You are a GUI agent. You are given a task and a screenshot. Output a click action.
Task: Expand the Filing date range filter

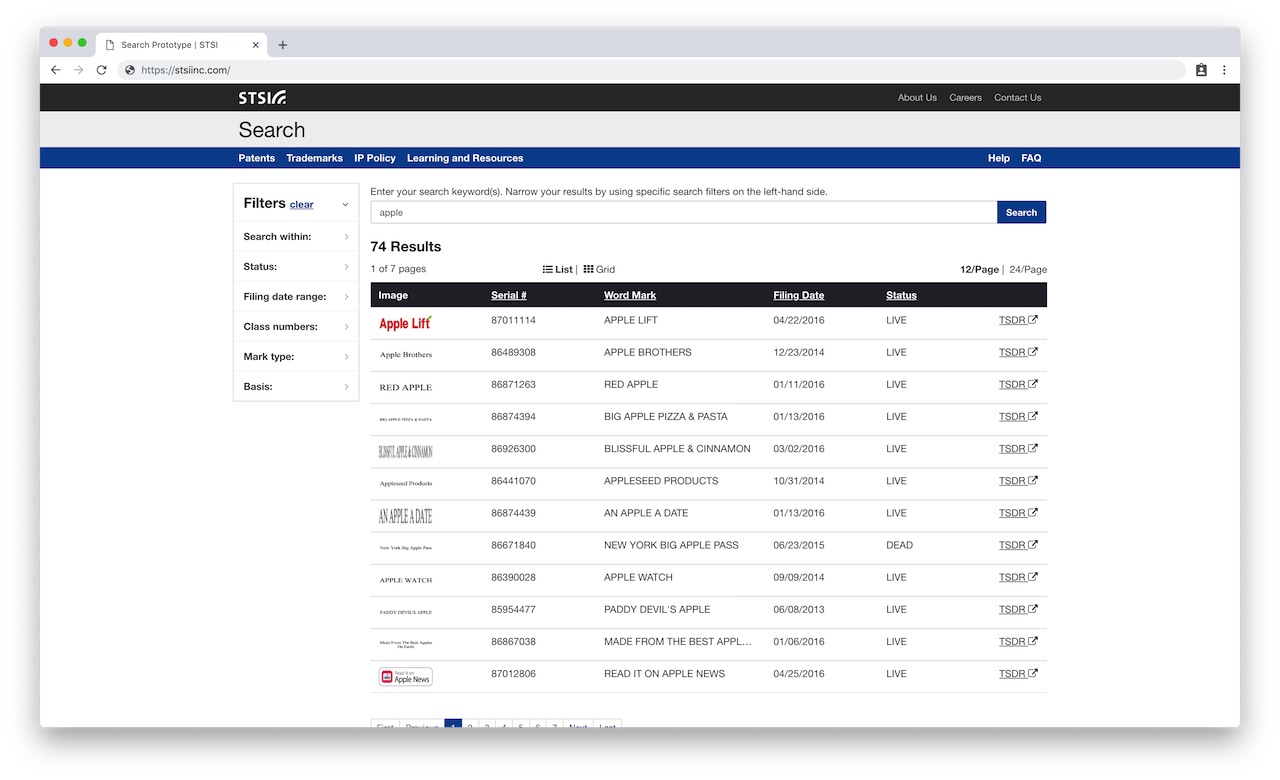click(x=295, y=297)
